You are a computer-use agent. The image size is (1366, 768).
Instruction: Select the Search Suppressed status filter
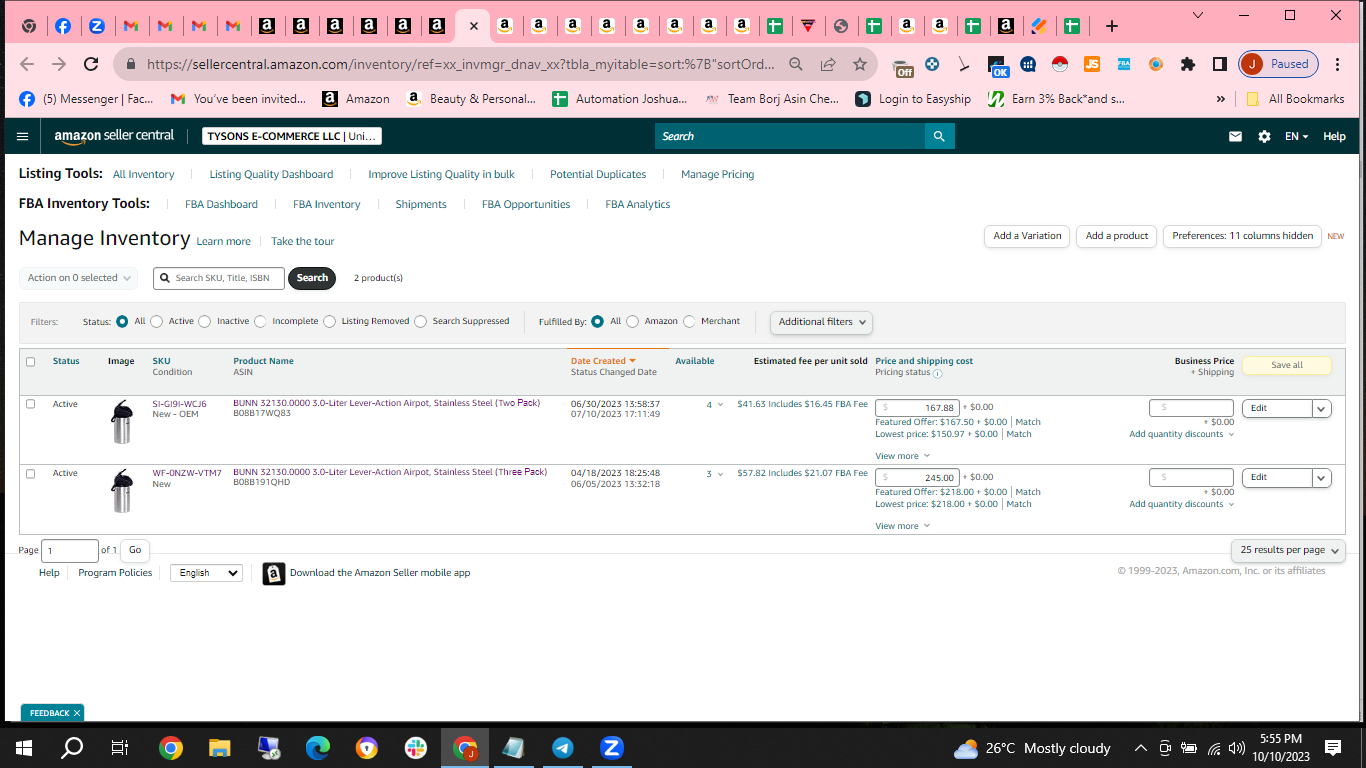coord(421,322)
